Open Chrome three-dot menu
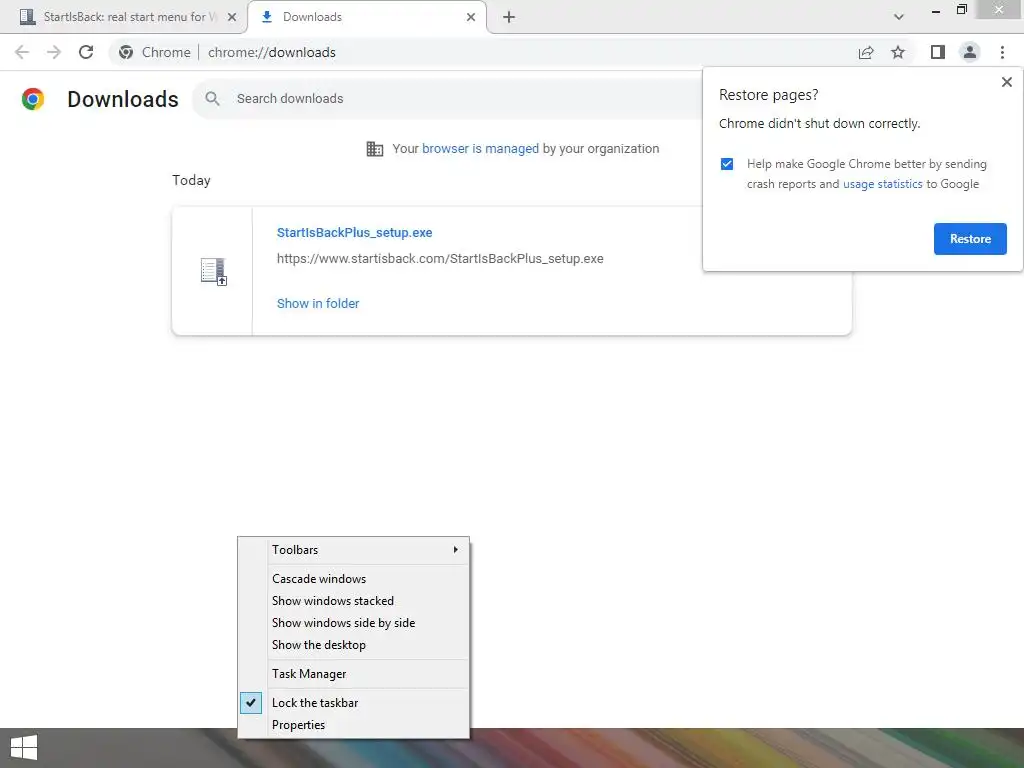1024x768 pixels. pyautogui.click(x=1002, y=52)
